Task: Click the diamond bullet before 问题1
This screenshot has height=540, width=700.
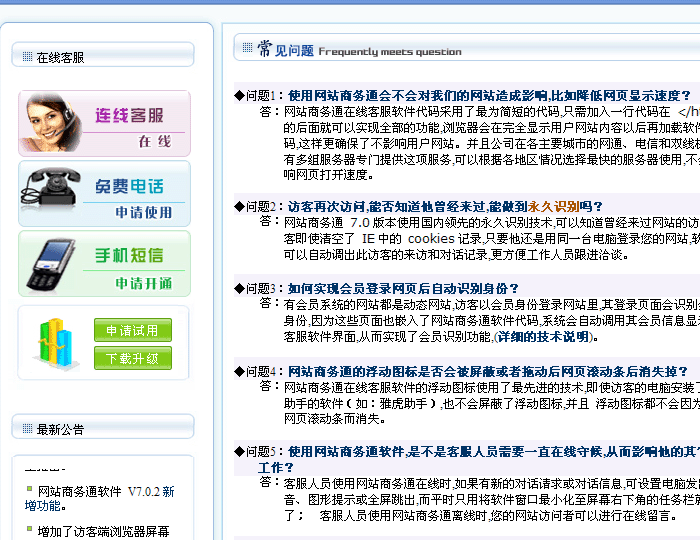Action: 239,95
